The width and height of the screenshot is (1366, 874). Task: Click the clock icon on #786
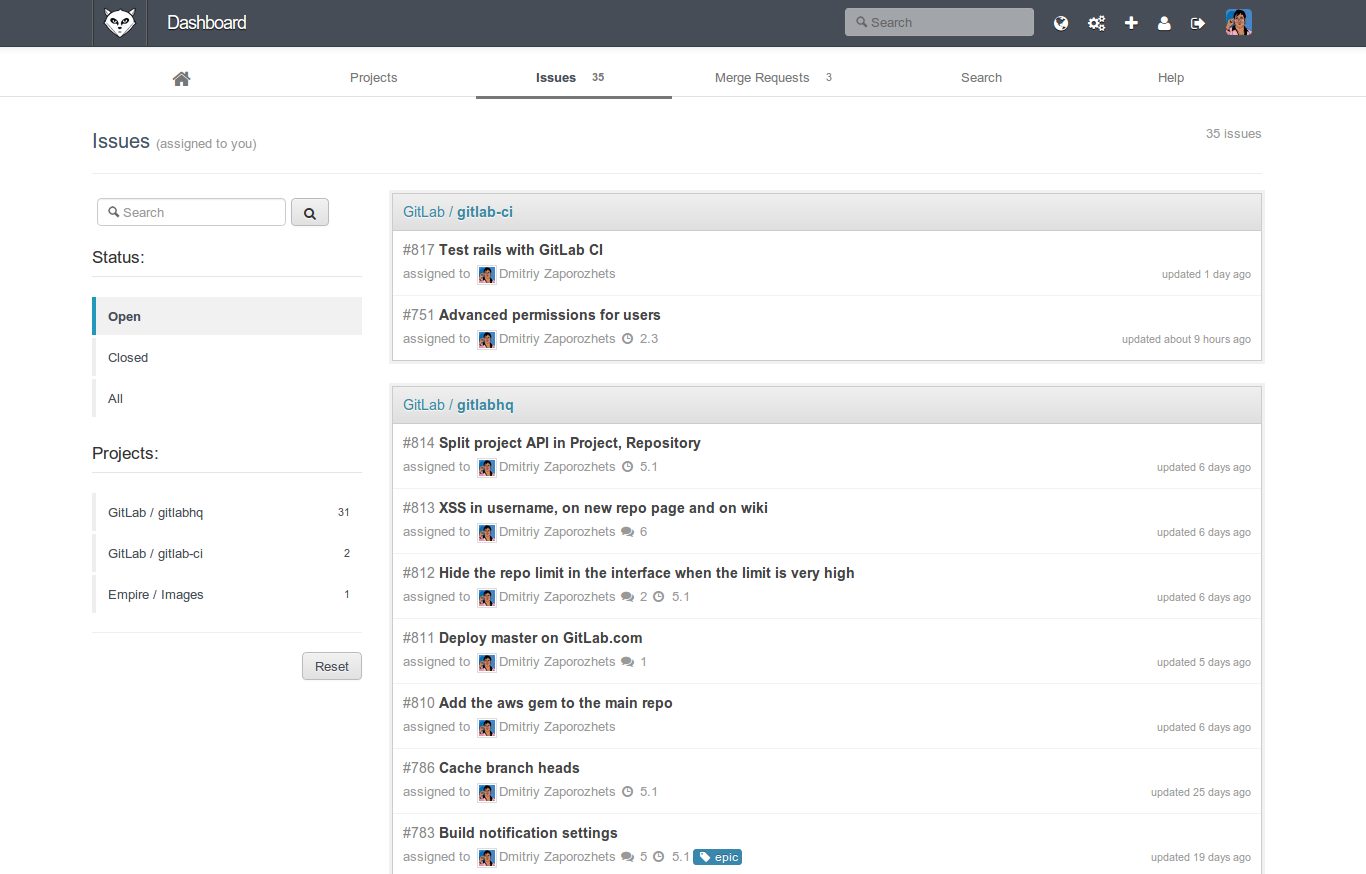[628, 792]
